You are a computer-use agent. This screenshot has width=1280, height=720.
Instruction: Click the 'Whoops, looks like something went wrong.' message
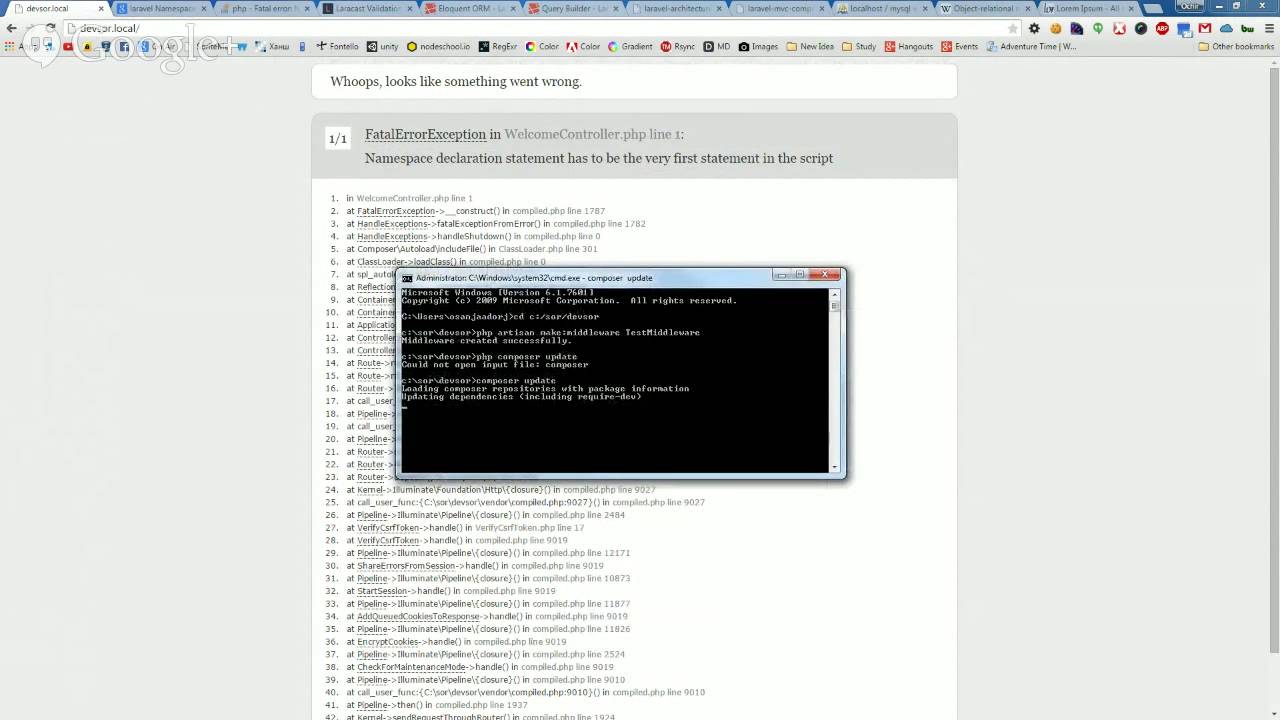[x=456, y=81]
